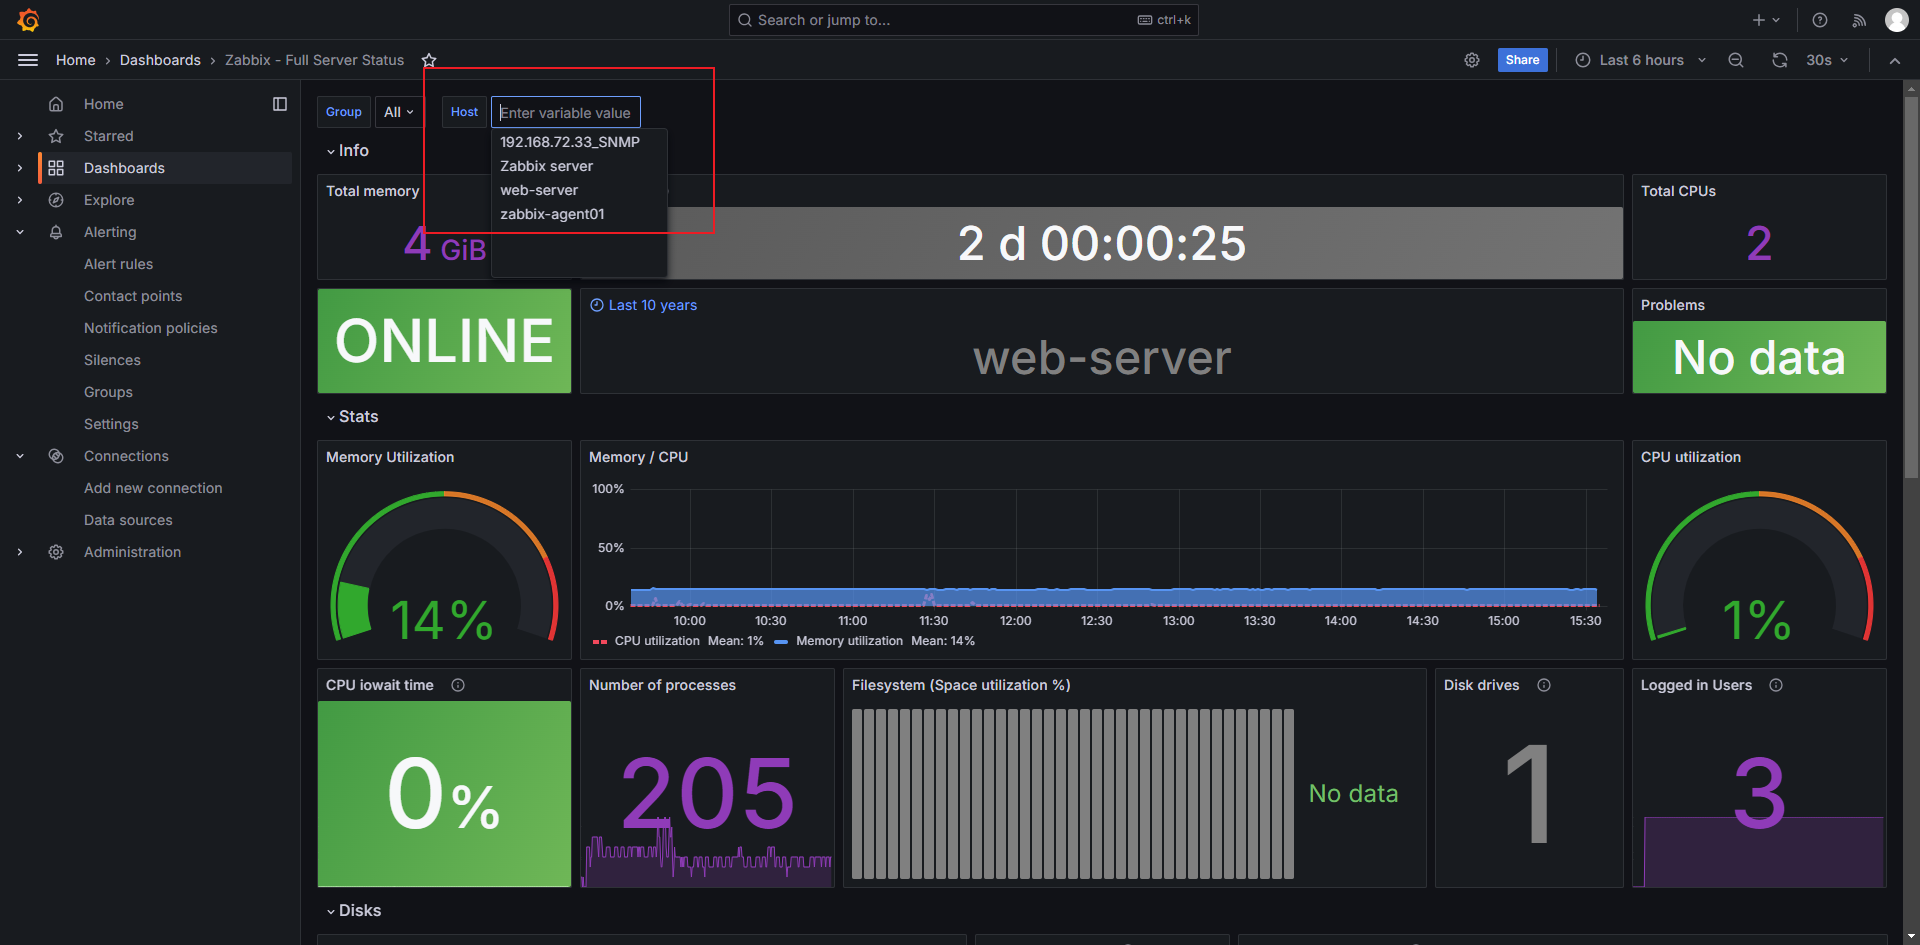Viewport: 1920px width, 945px height.
Task: Click the Total CPUs panel title
Action: [1678, 191]
